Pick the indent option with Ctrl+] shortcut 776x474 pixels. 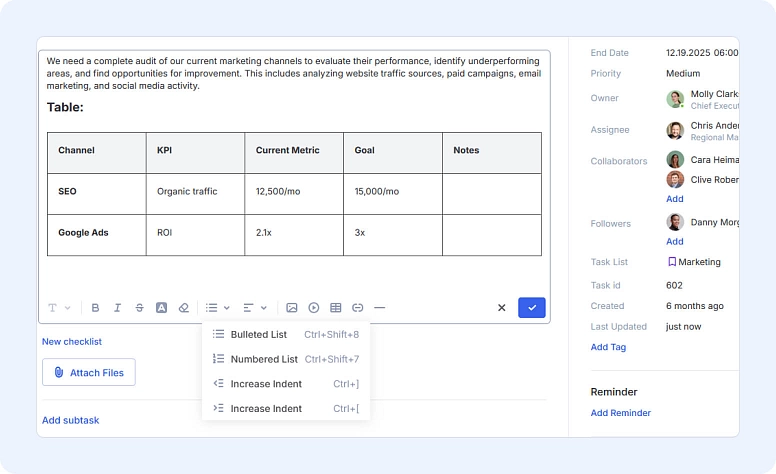tap(264, 384)
